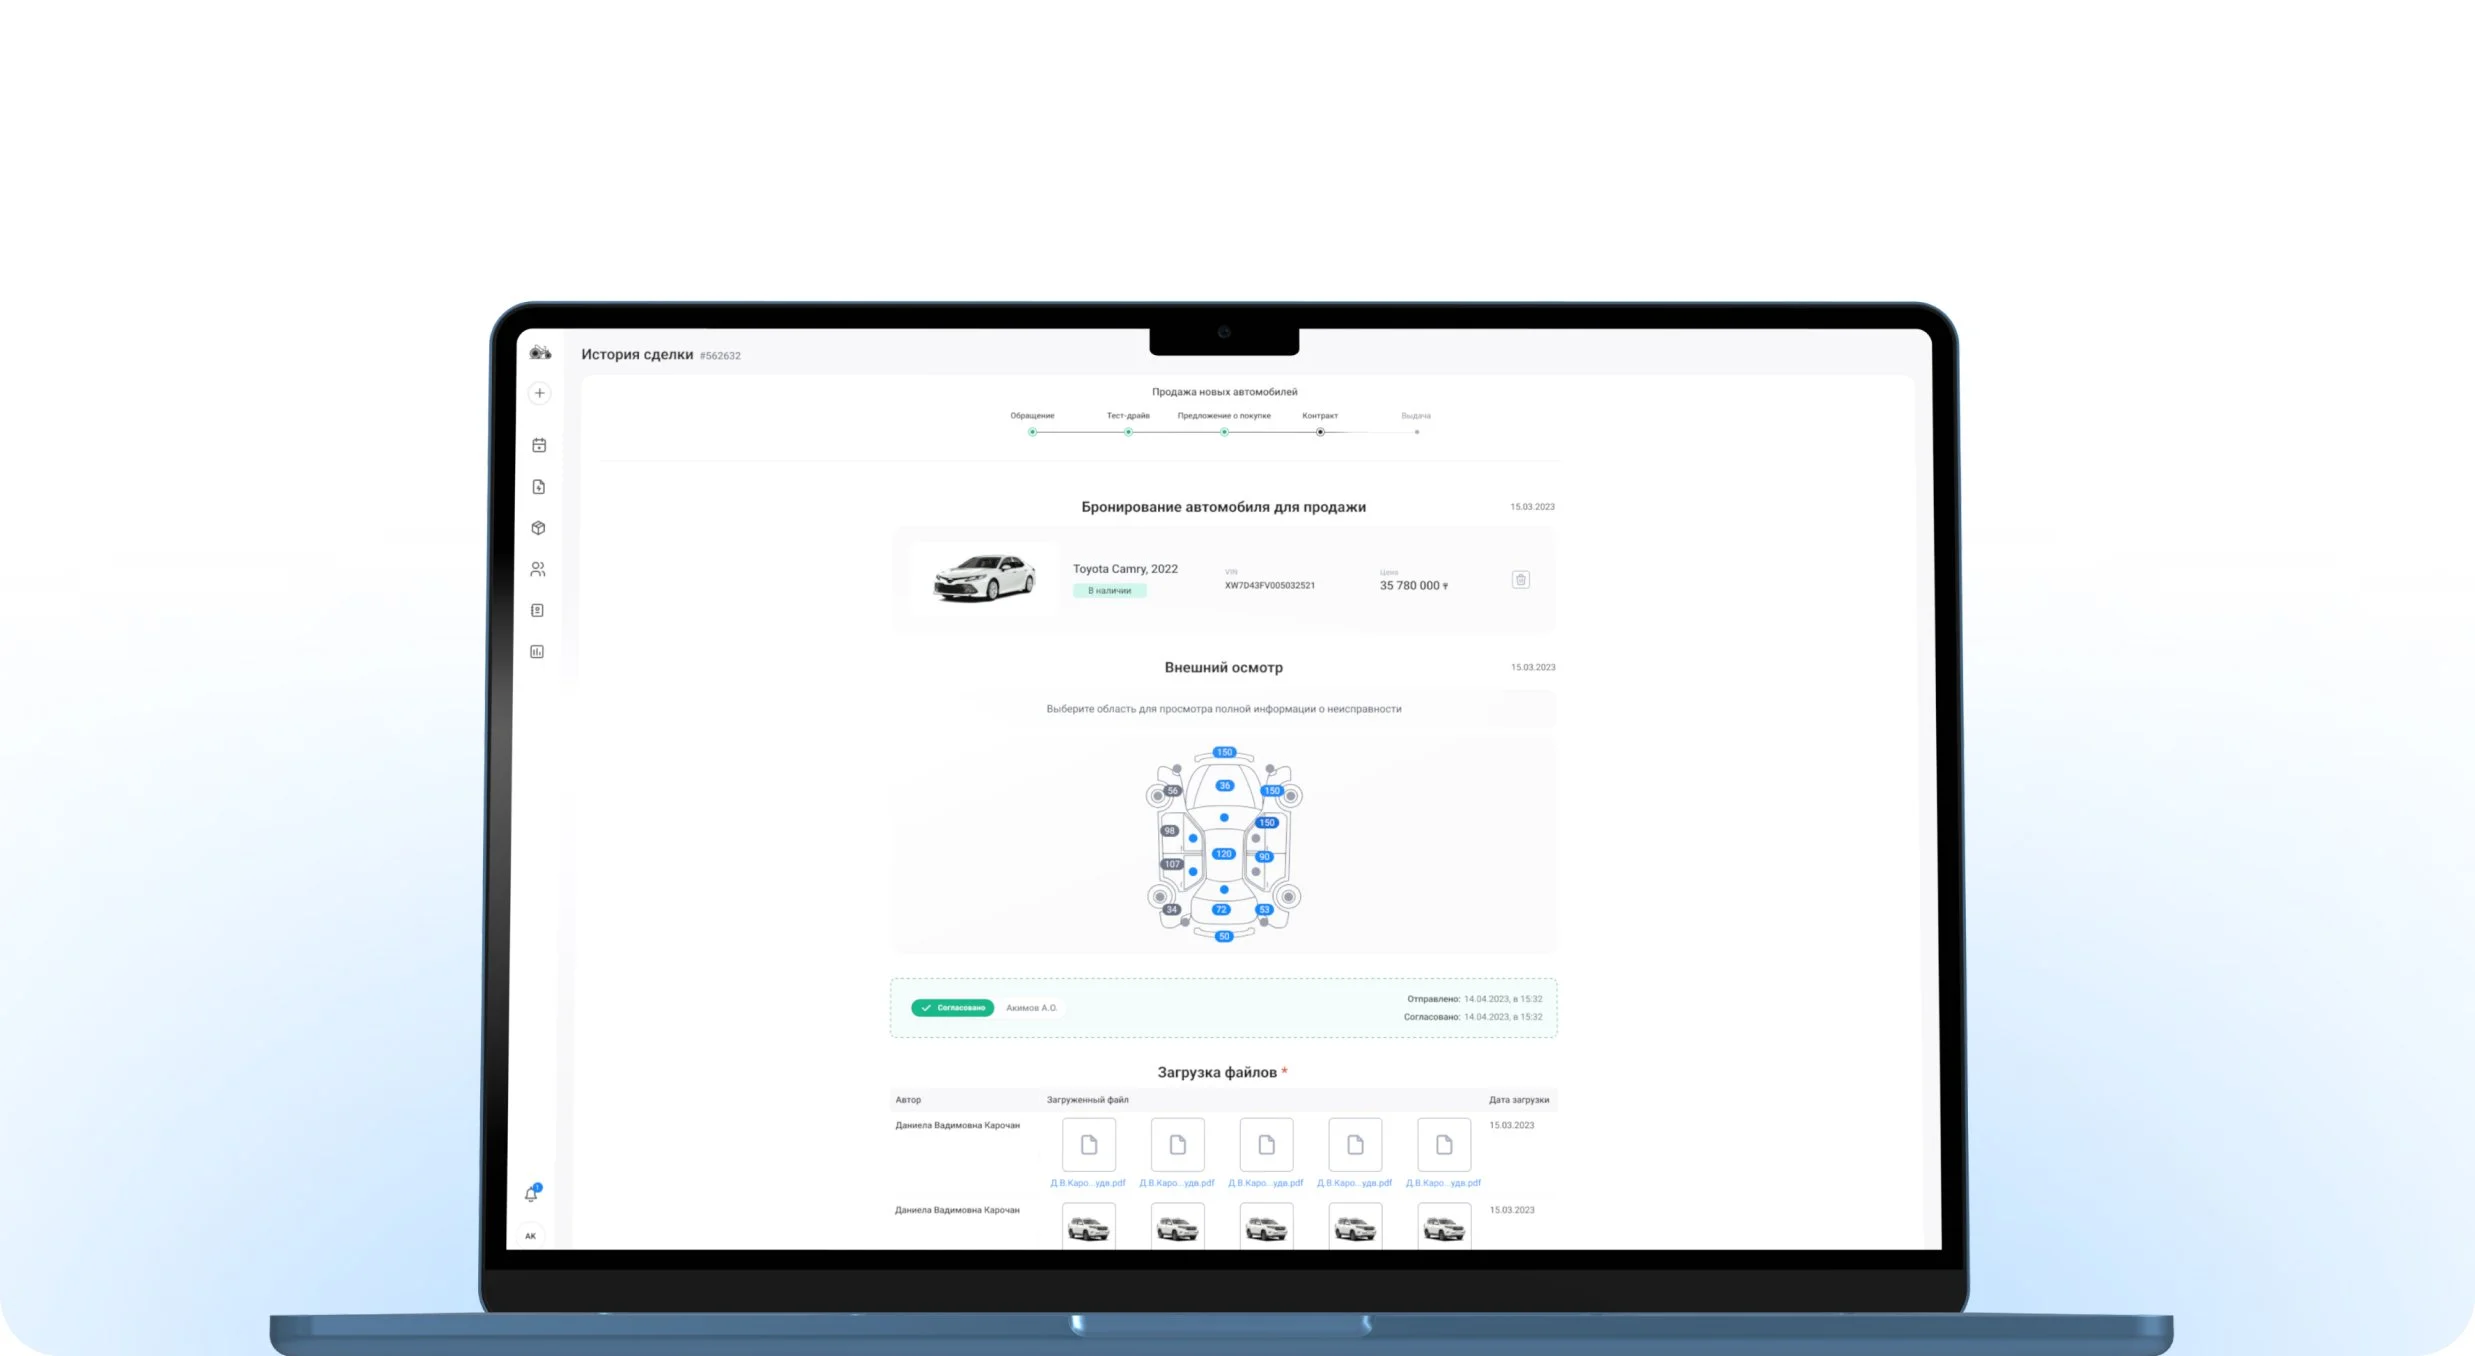The height and width of the screenshot is (1356, 2475).
Task: Select the Обращение stage marker
Action: click(x=1032, y=432)
